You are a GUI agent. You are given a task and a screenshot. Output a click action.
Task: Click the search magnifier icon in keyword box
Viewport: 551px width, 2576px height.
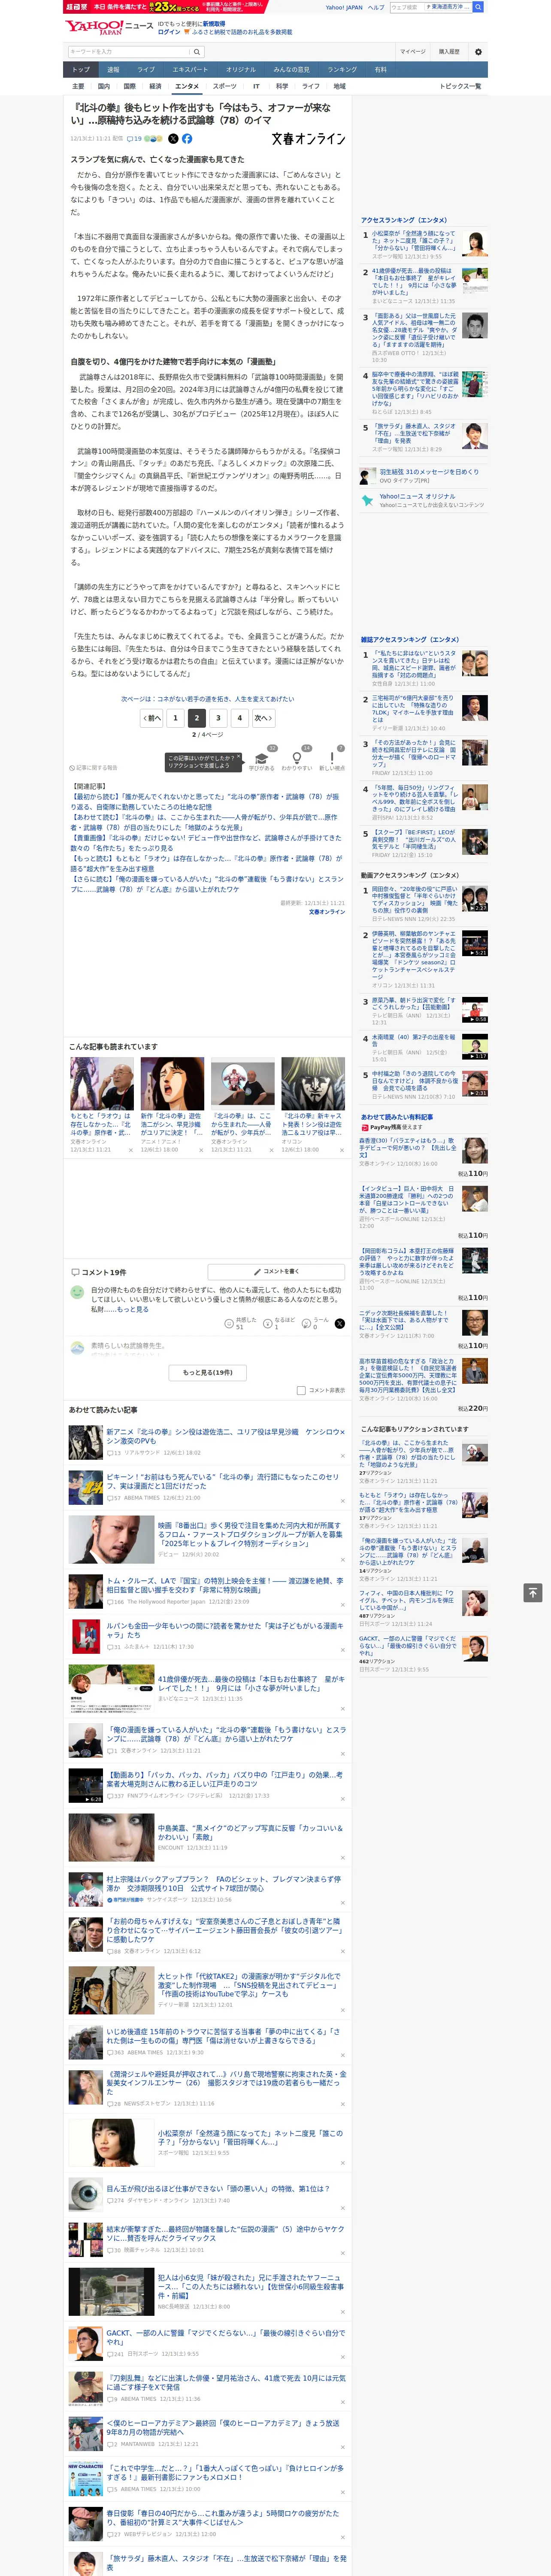coord(197,52)
